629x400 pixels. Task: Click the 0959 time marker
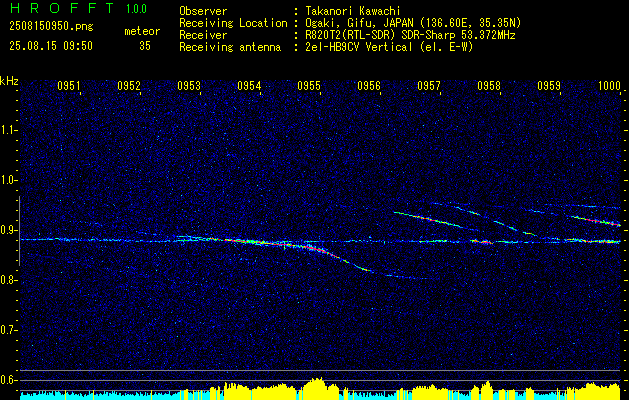click(549, 86)
